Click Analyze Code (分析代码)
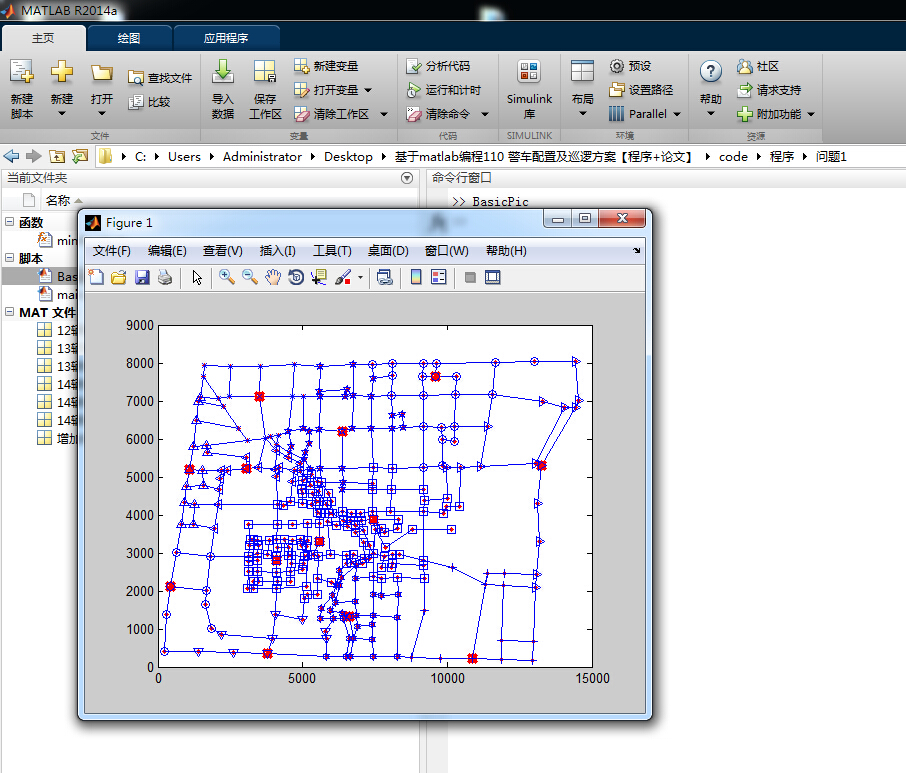The height and width of the screenshot is (773, 906). (439, 66)
